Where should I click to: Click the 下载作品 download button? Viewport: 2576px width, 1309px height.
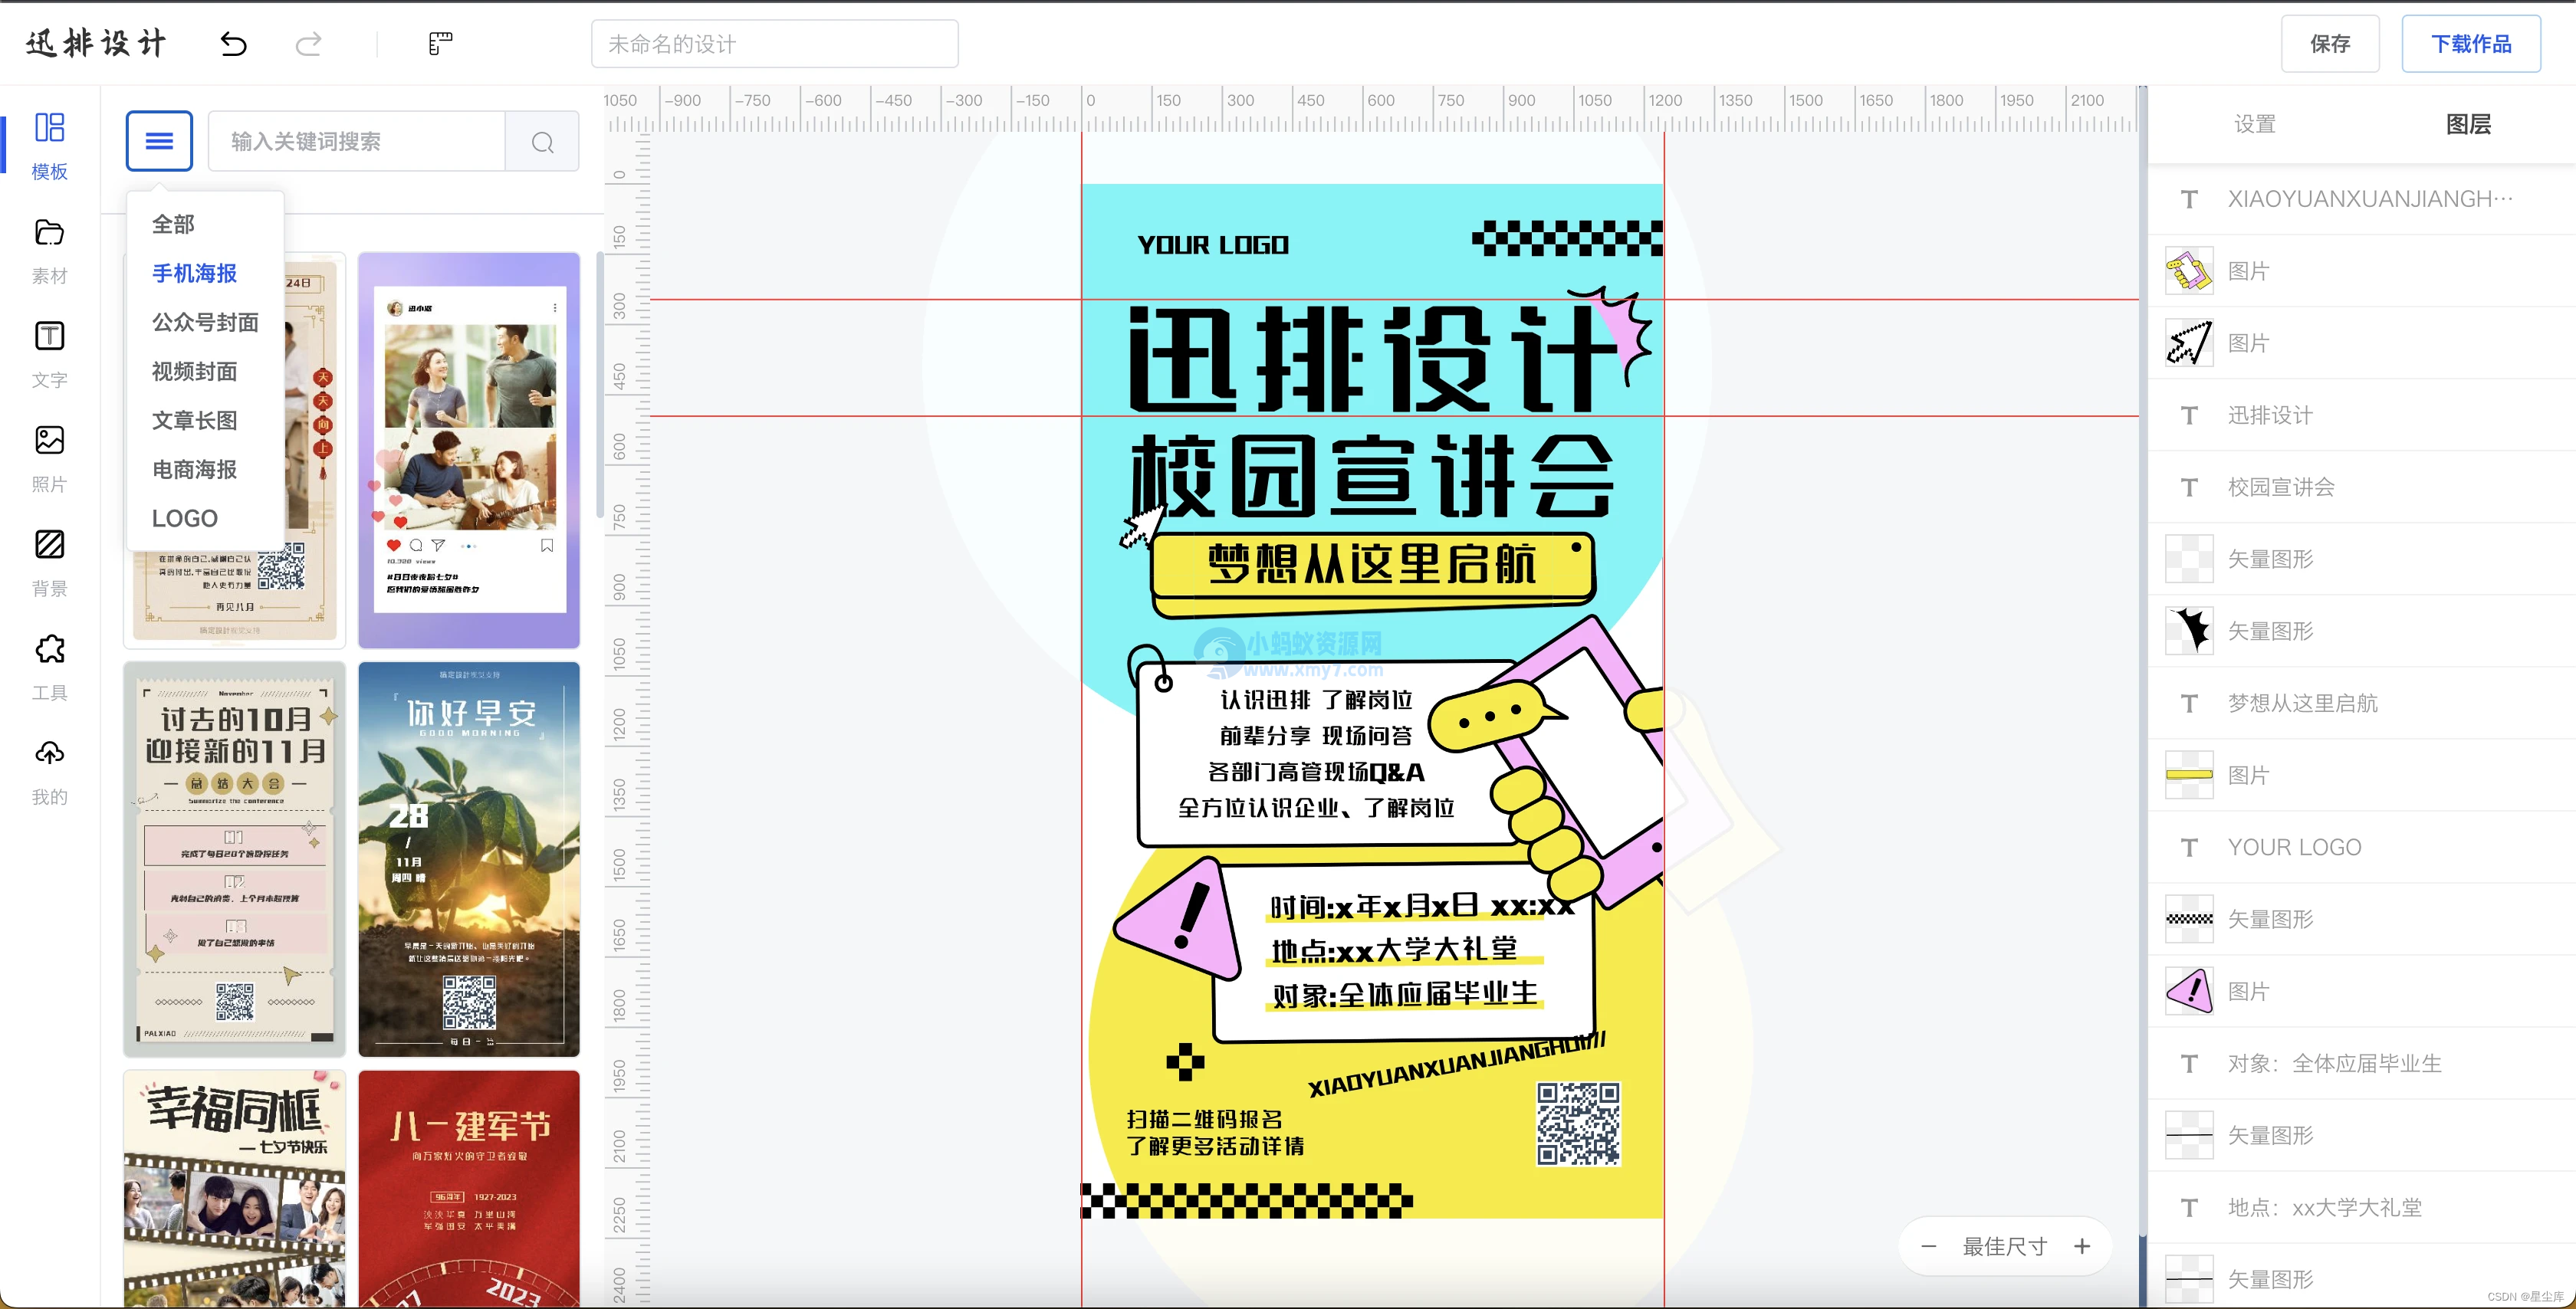[2470, 44]
